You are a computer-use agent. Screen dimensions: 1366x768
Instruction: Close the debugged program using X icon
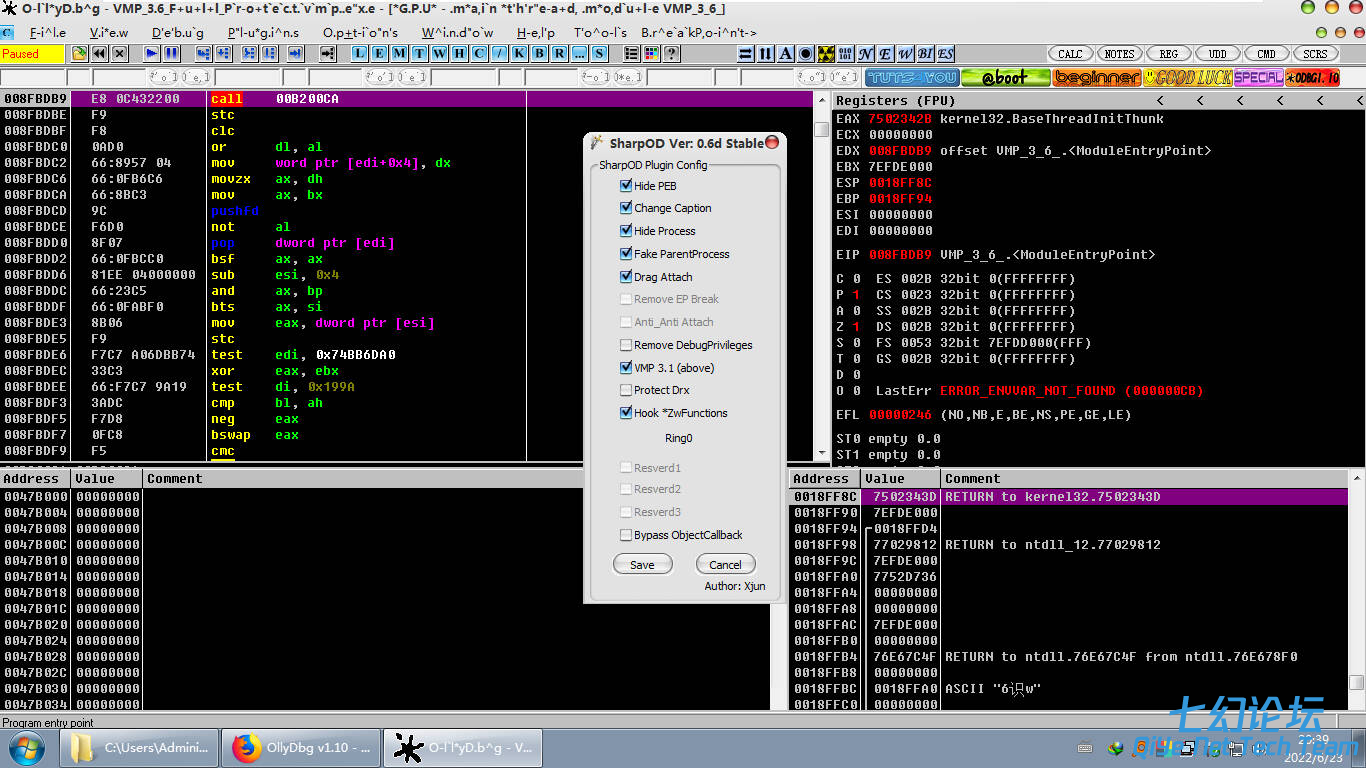(120, 54)
